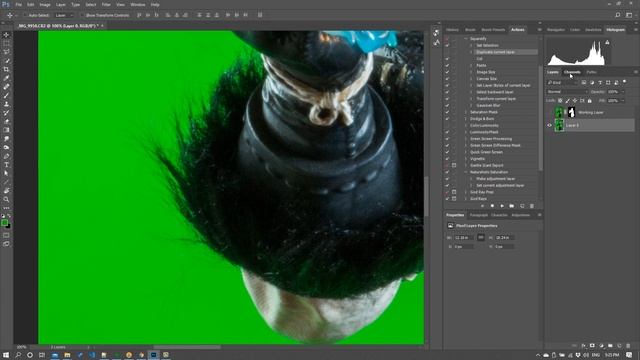The image size is (640, 360).
Task: Open the Filter menu
Action: [x=106, y=4]
